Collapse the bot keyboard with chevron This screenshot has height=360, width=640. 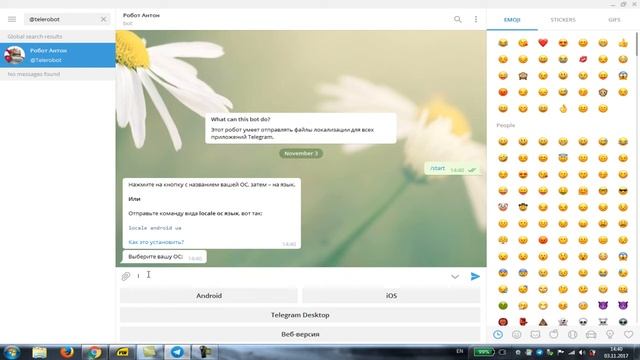coord(455,277)
